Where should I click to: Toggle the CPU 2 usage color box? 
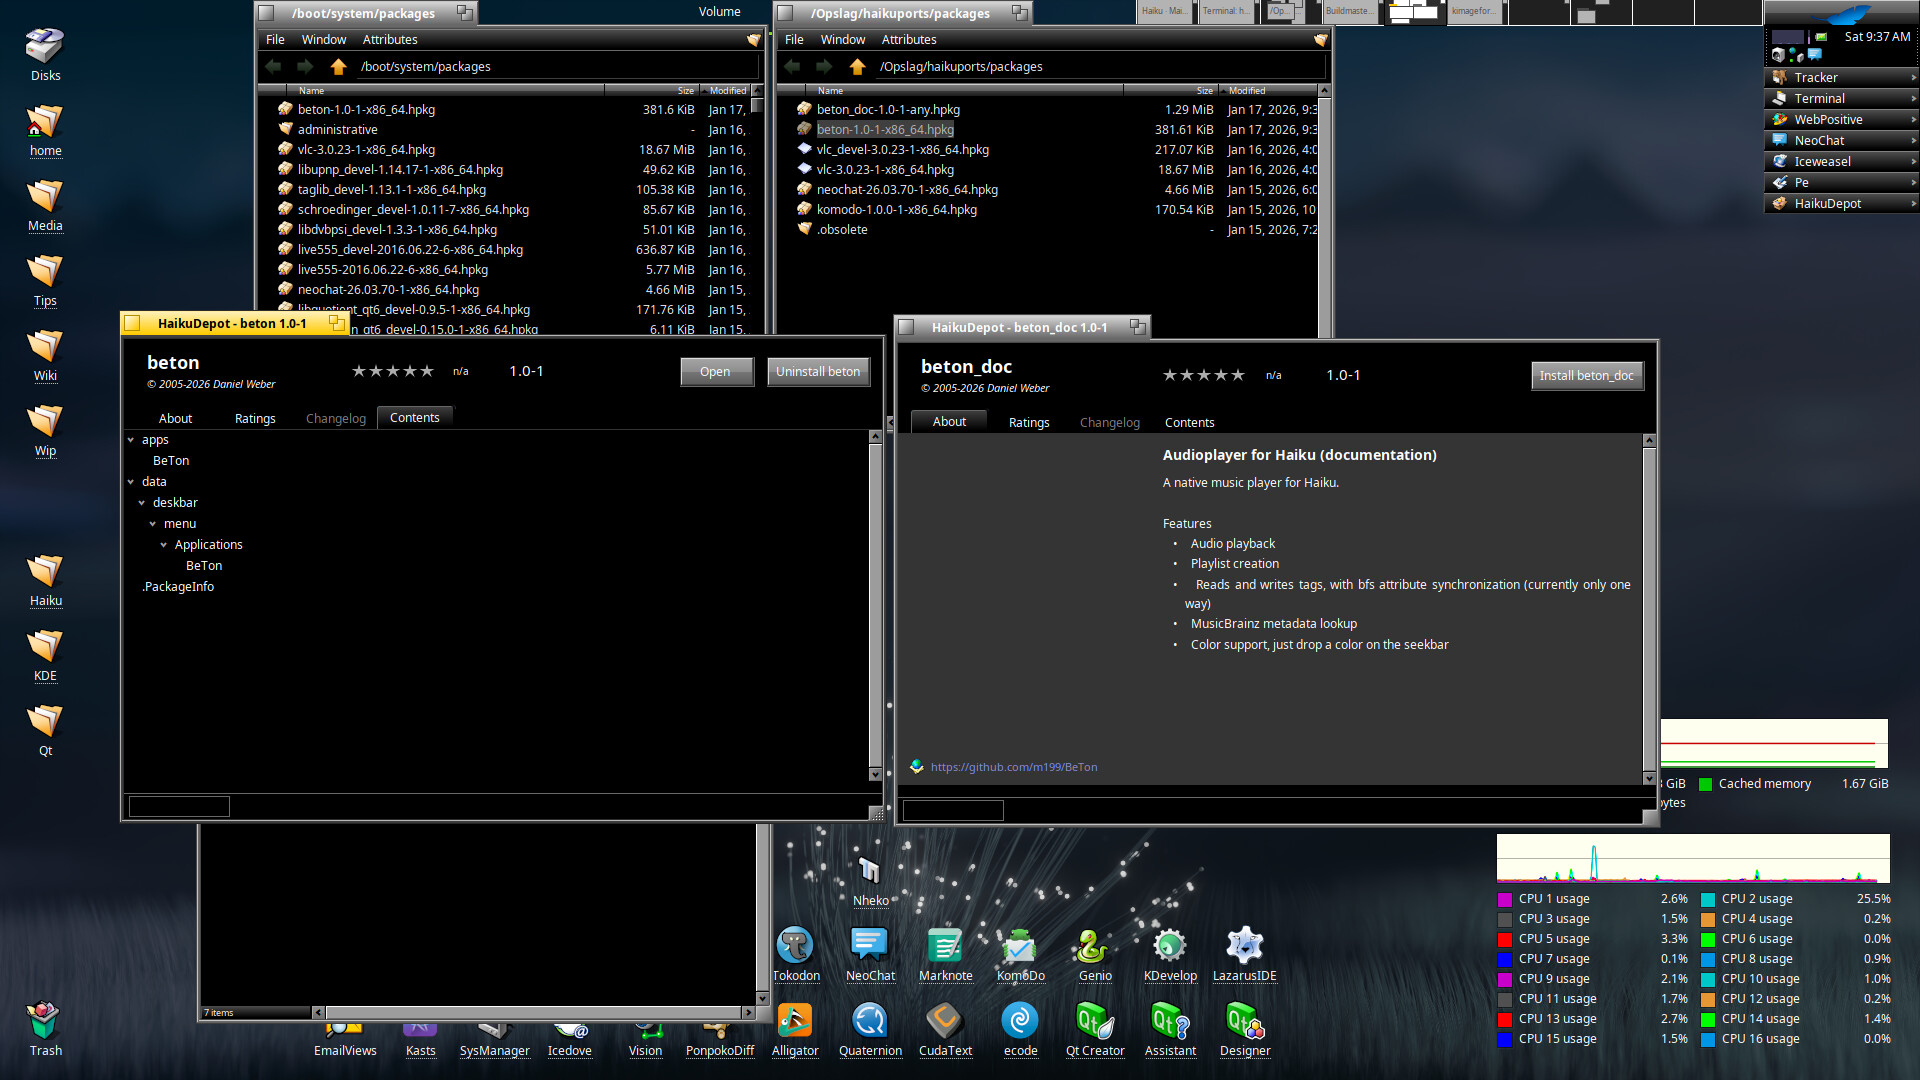click(x=1708, y=899)
